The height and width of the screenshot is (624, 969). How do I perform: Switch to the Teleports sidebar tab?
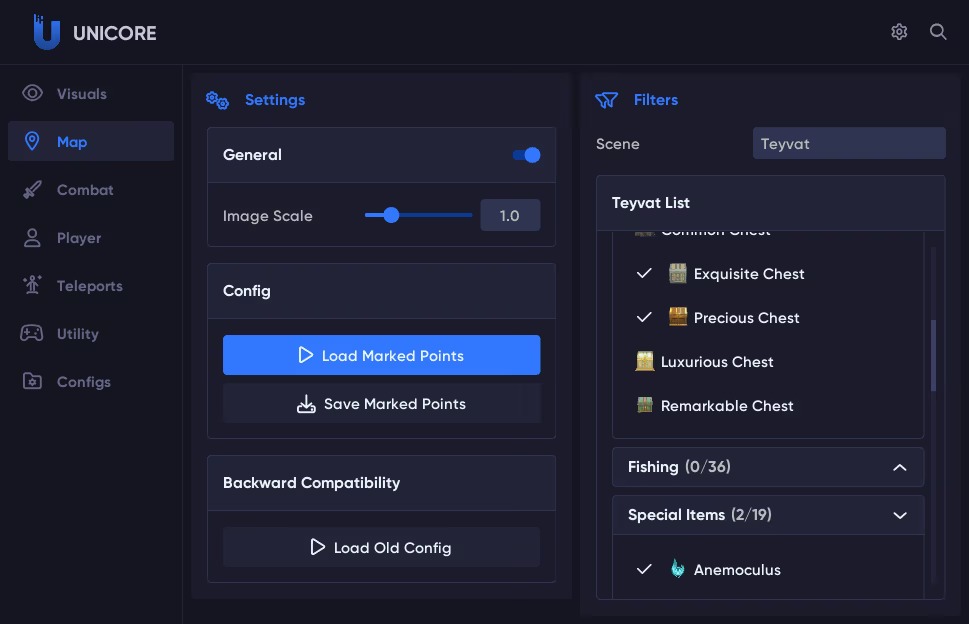91,285
